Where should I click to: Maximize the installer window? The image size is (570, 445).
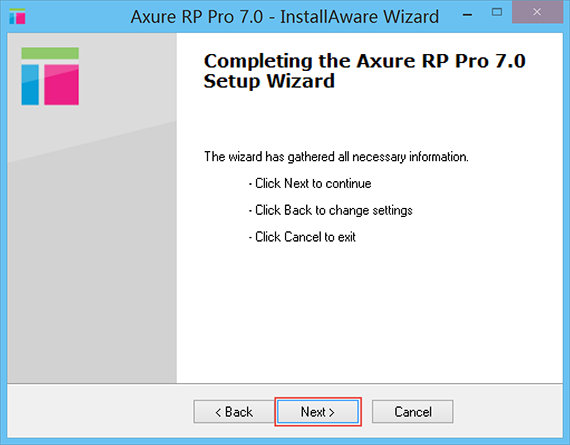point(497,12)
